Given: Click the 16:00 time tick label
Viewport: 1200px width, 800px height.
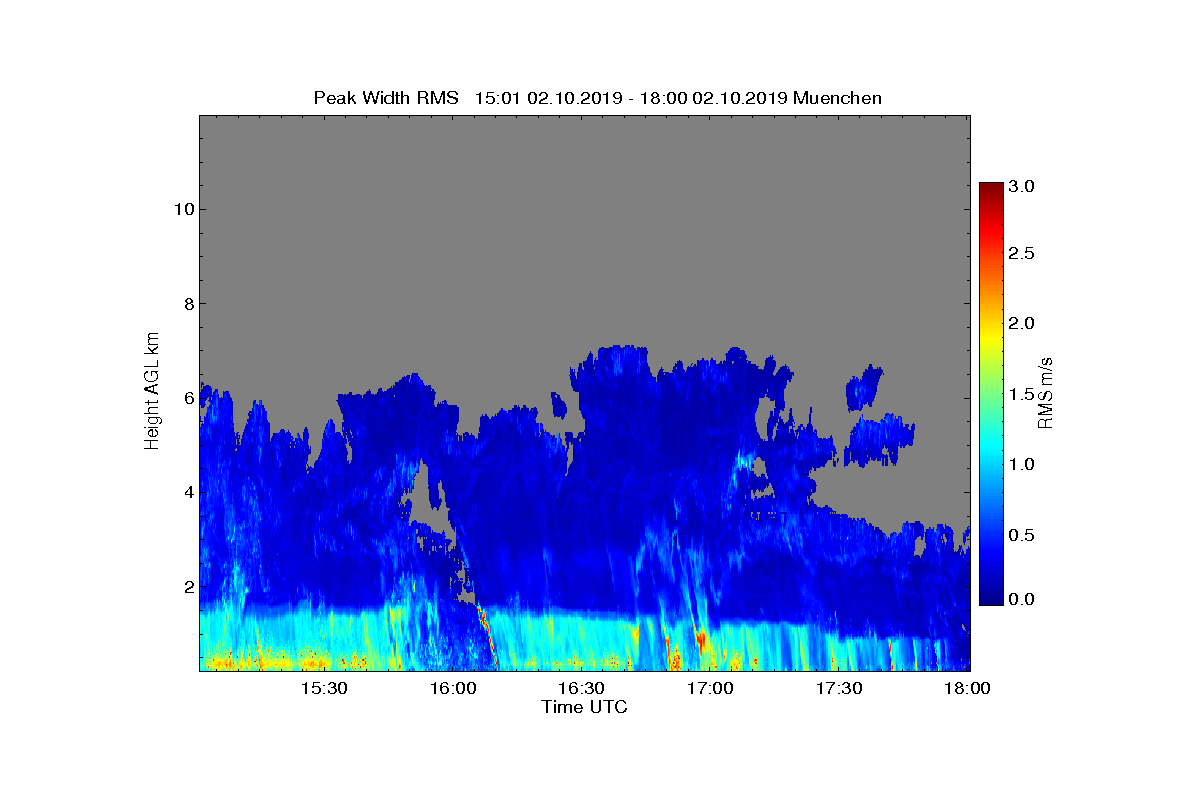Looking at the screenshot, I should pos(453,688).
